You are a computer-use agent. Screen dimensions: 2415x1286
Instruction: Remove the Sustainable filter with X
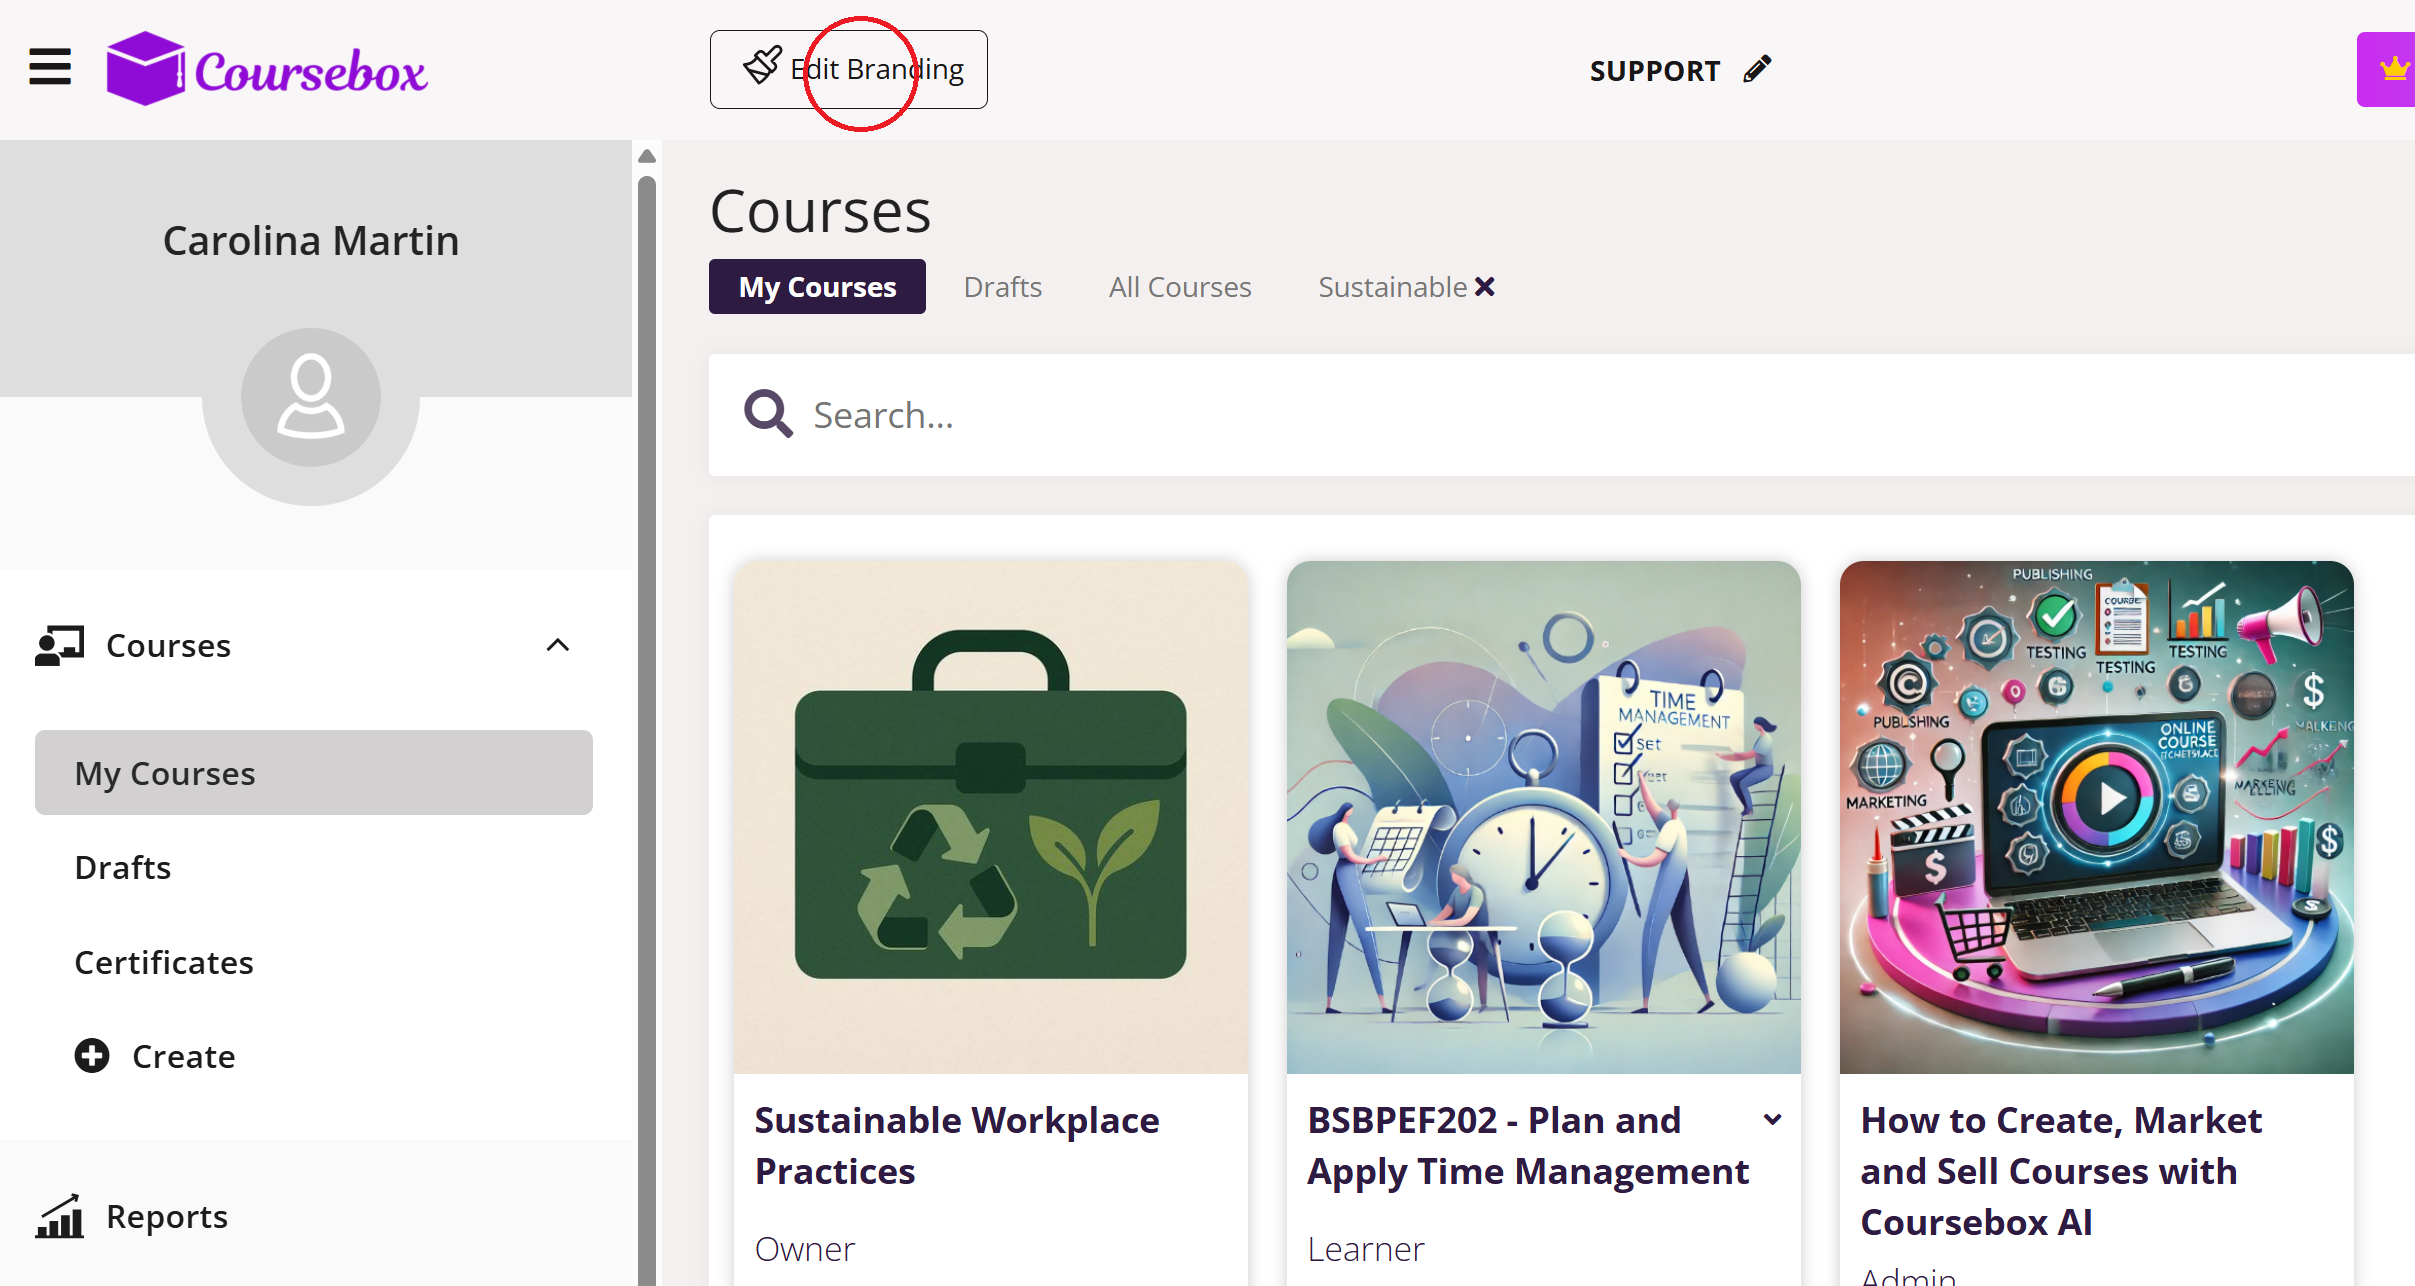click(x=1485, y=287)
